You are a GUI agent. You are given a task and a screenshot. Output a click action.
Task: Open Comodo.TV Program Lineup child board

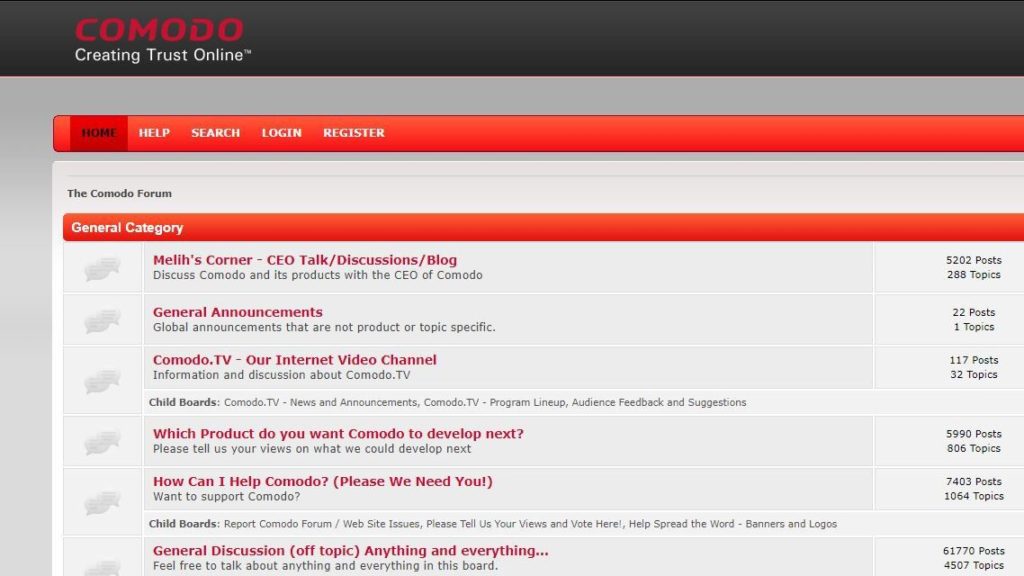[494, 402]
